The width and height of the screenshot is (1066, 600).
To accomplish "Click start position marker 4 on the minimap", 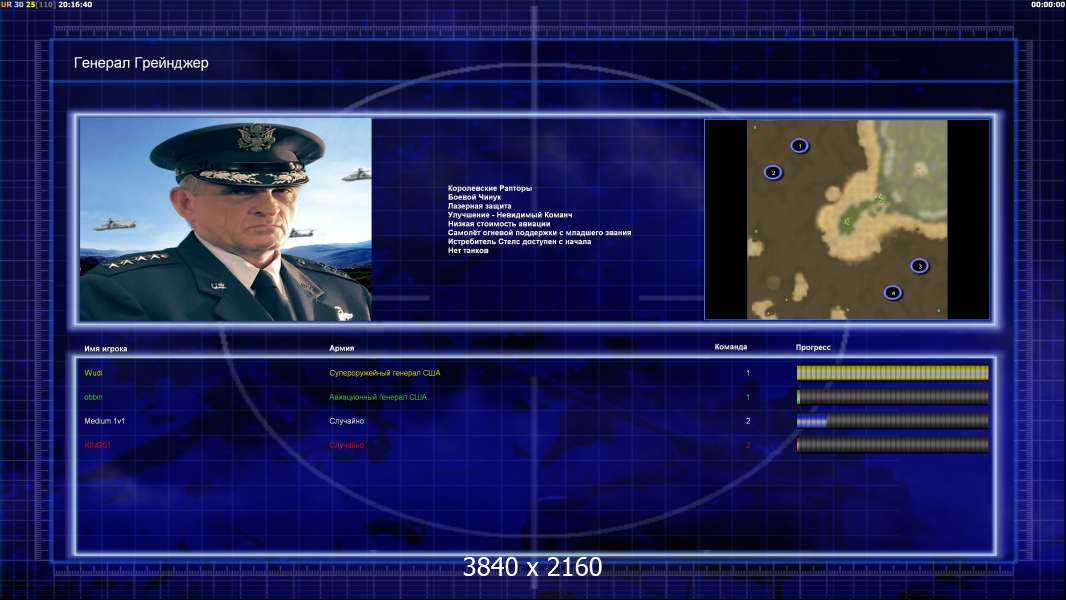I will point(893,293).
